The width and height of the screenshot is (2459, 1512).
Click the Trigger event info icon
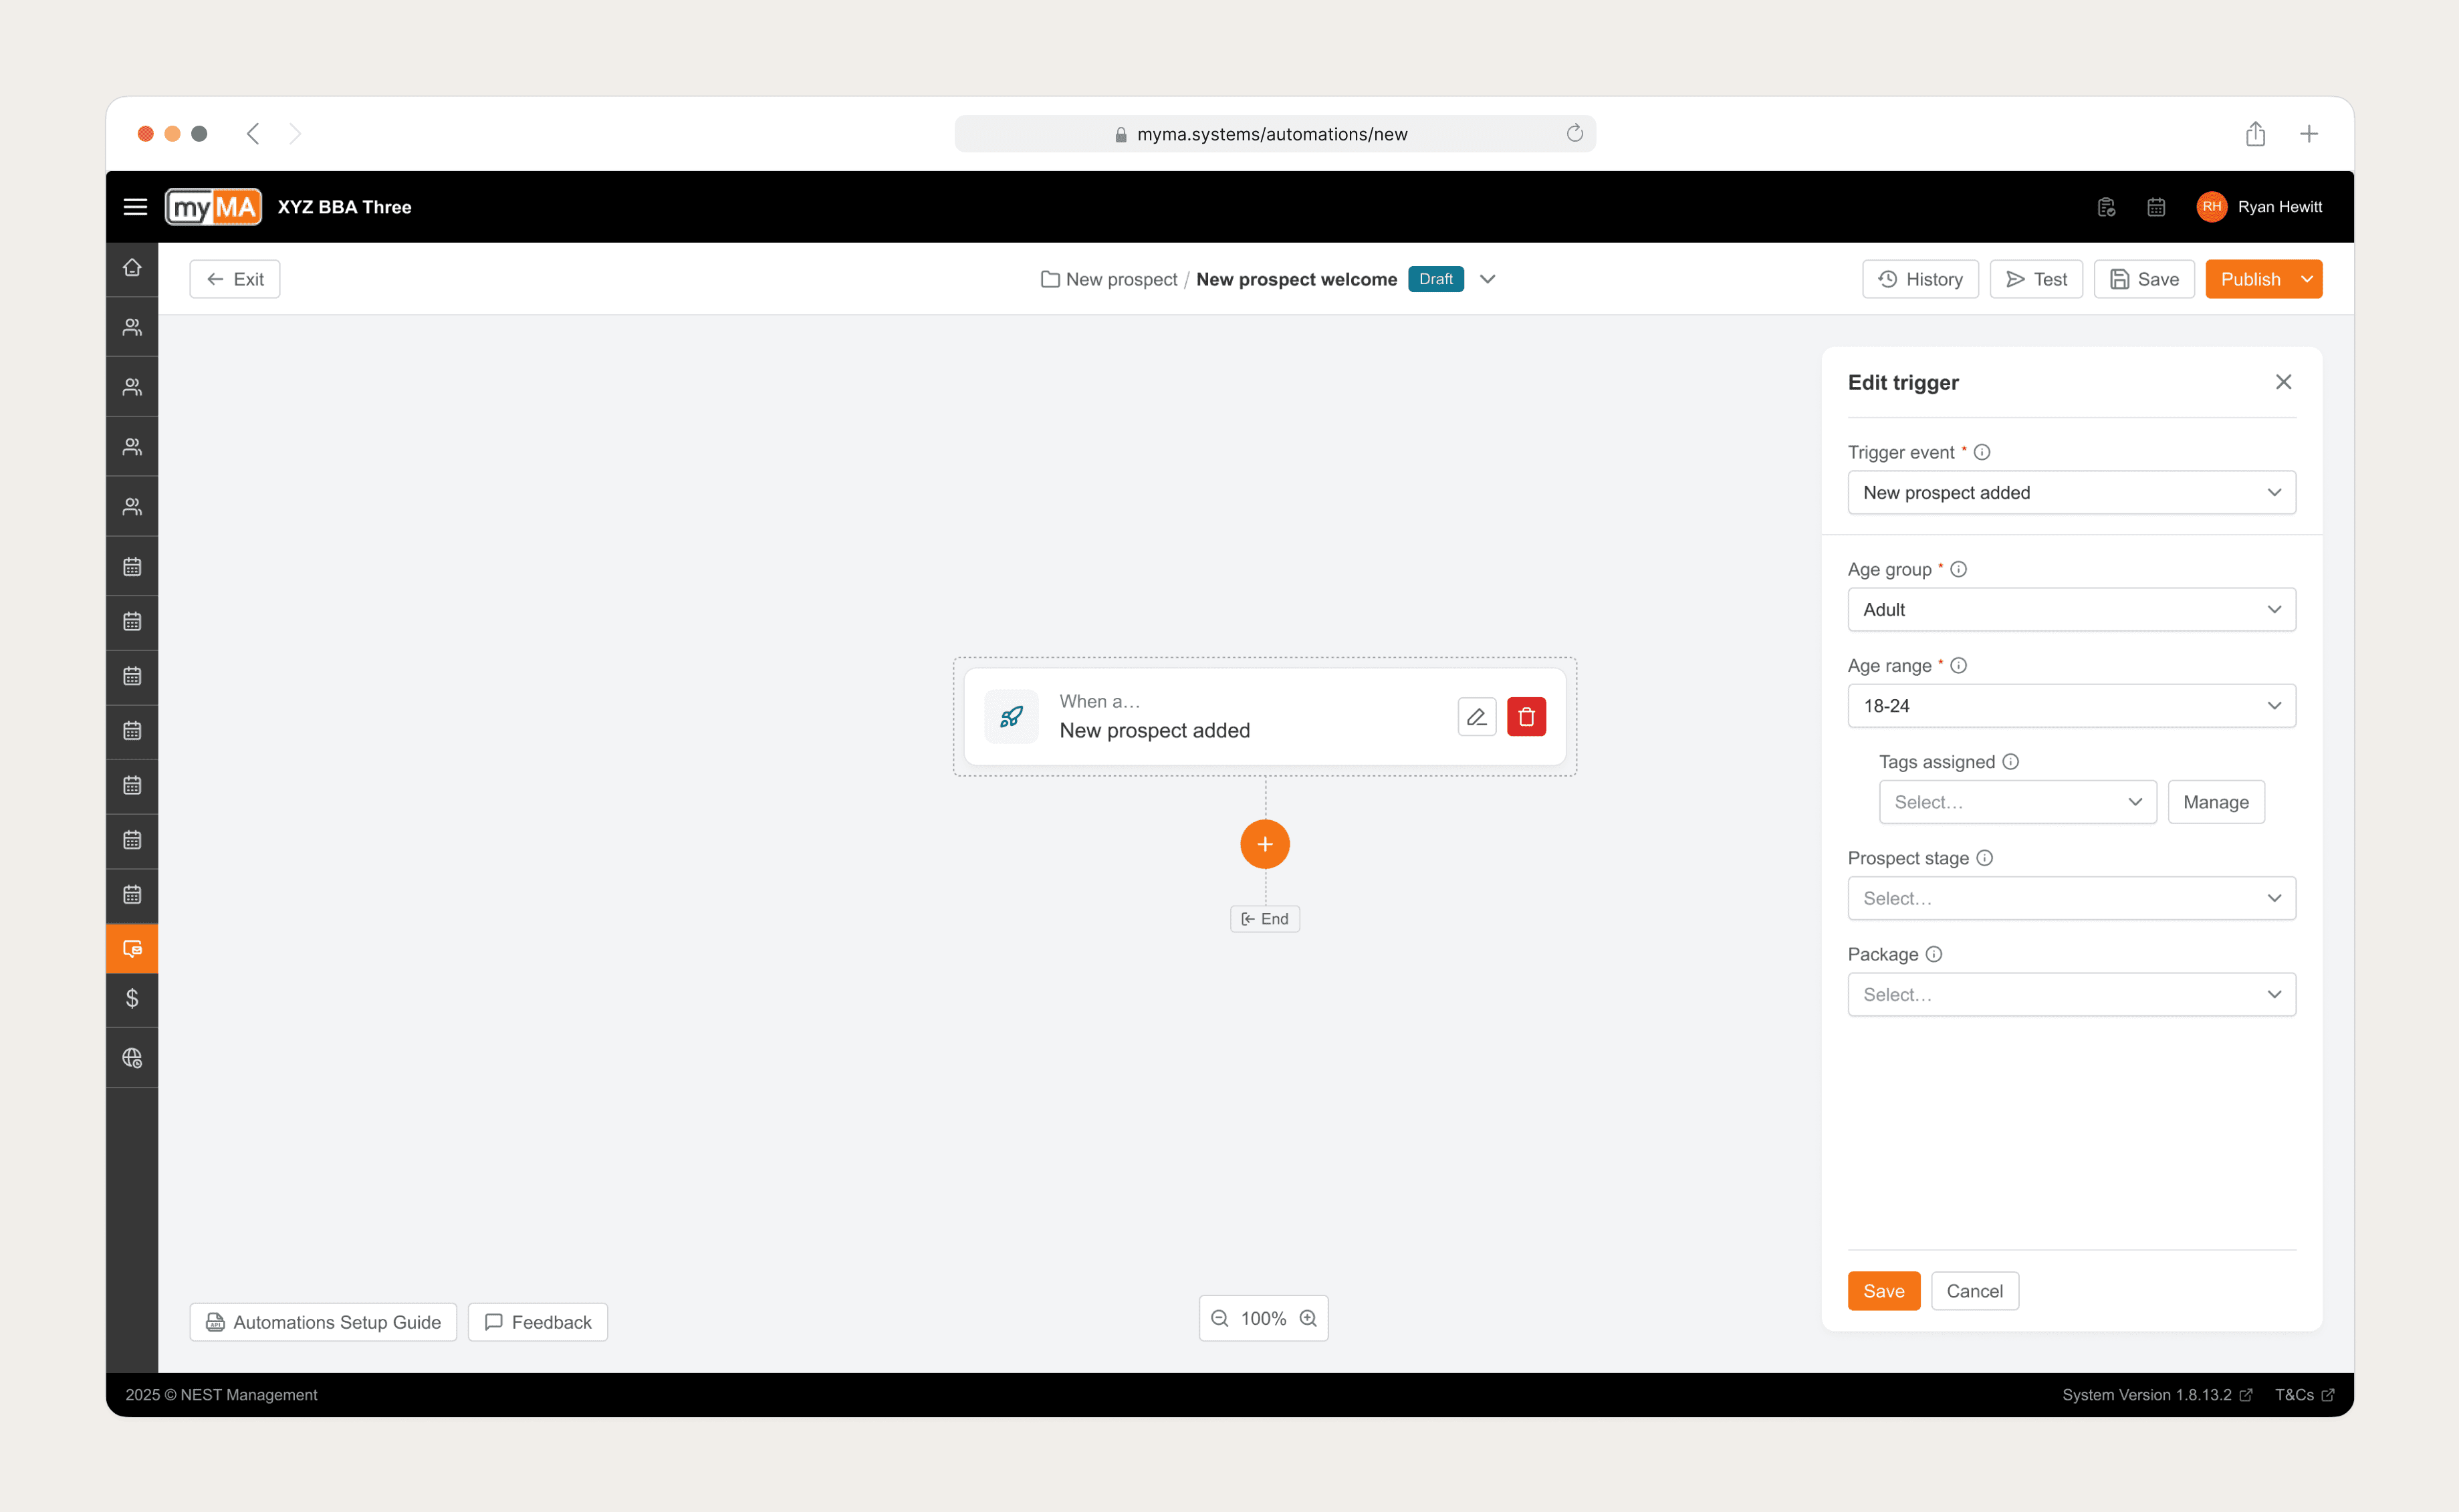[x=1981, y=452]
